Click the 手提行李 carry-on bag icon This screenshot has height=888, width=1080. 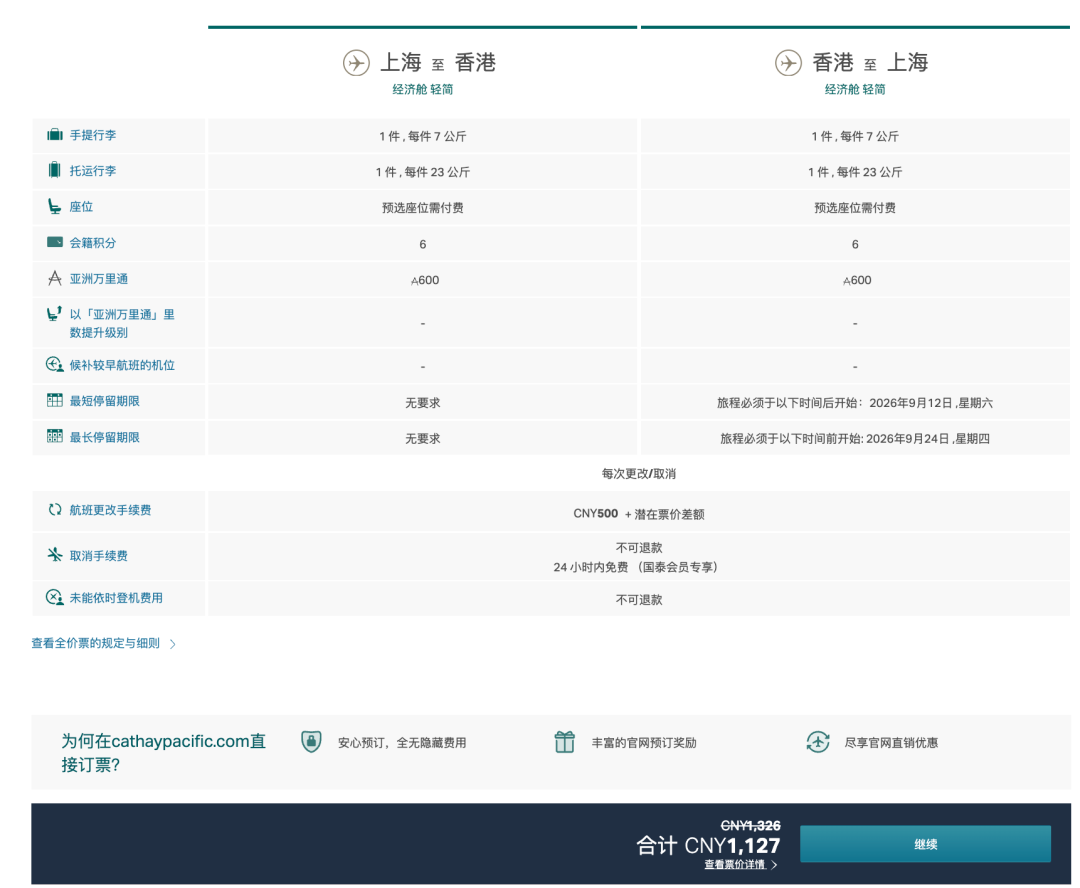[54, 134]
